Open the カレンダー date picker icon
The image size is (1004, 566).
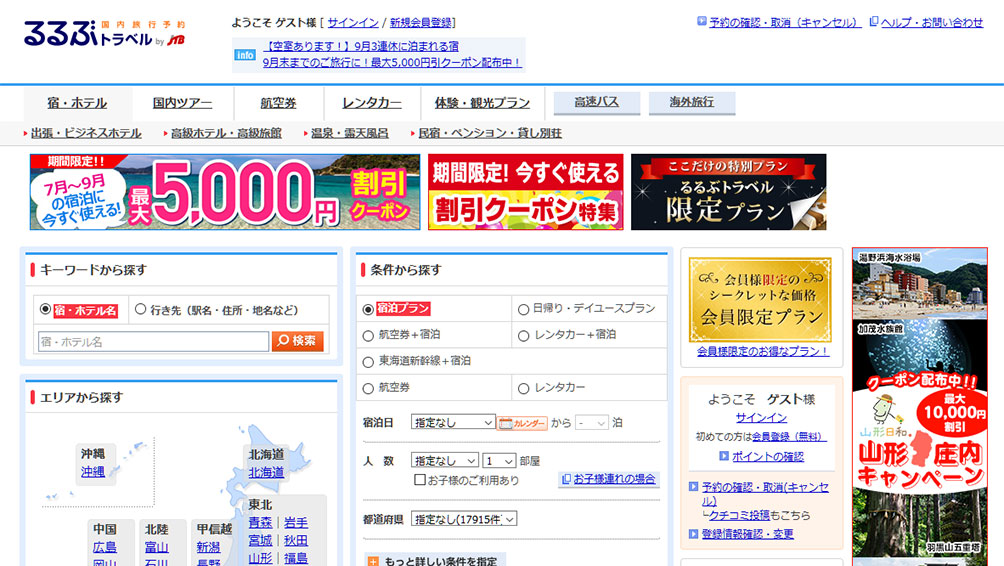tap(522, 423)
